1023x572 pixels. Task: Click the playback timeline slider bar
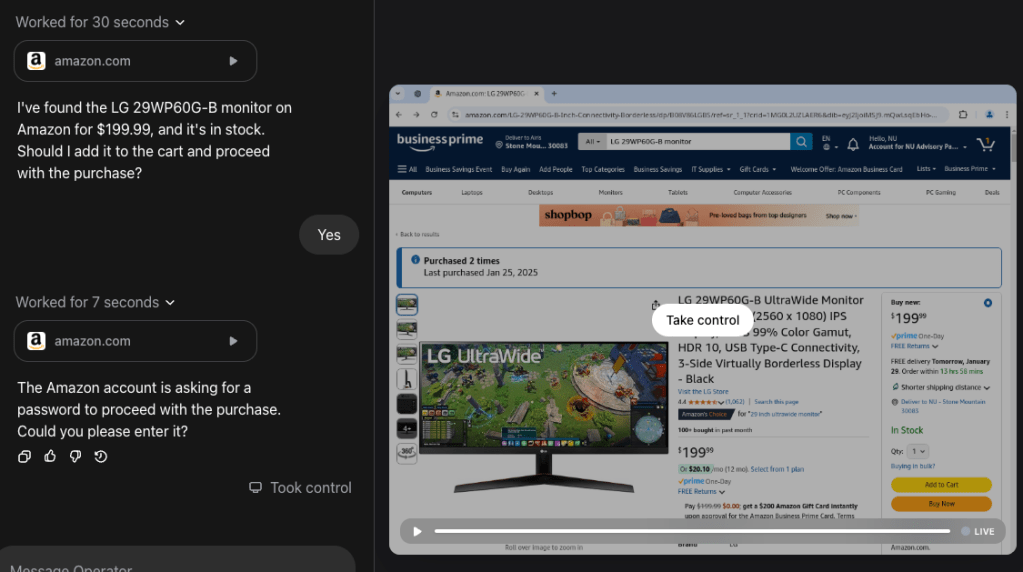coord(690,531)
